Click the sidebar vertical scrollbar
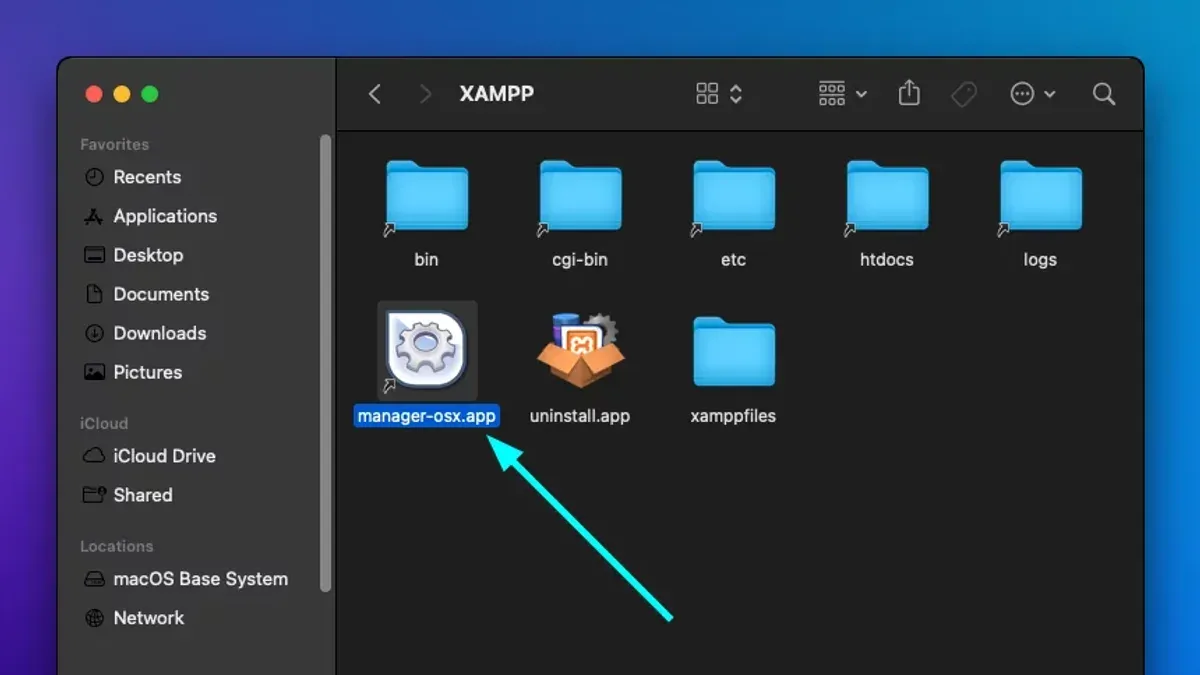Image resolution: width=1200 pixels, height=675 pixels. click(x=325, y=361)
